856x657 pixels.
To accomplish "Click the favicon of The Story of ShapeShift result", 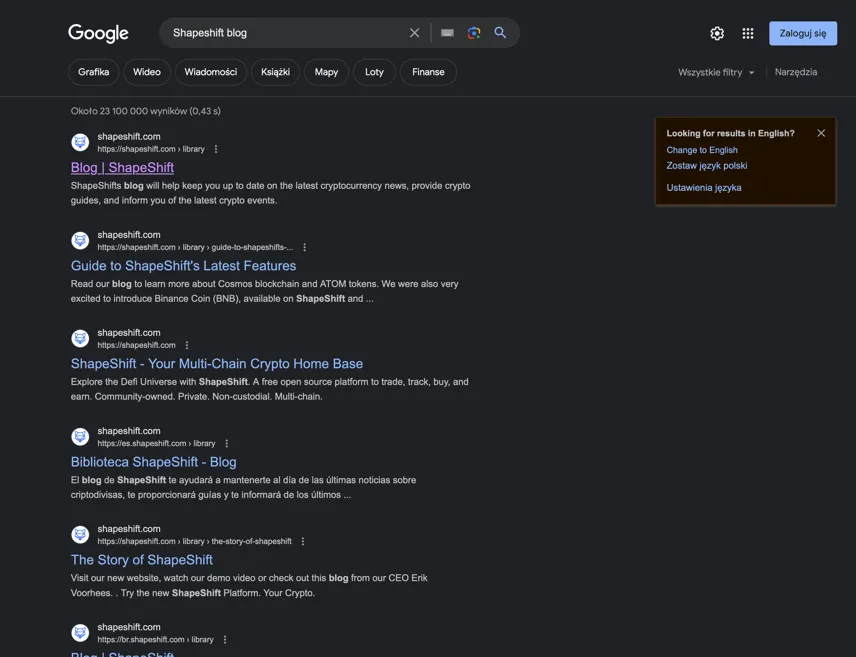I will pos(80,535).
